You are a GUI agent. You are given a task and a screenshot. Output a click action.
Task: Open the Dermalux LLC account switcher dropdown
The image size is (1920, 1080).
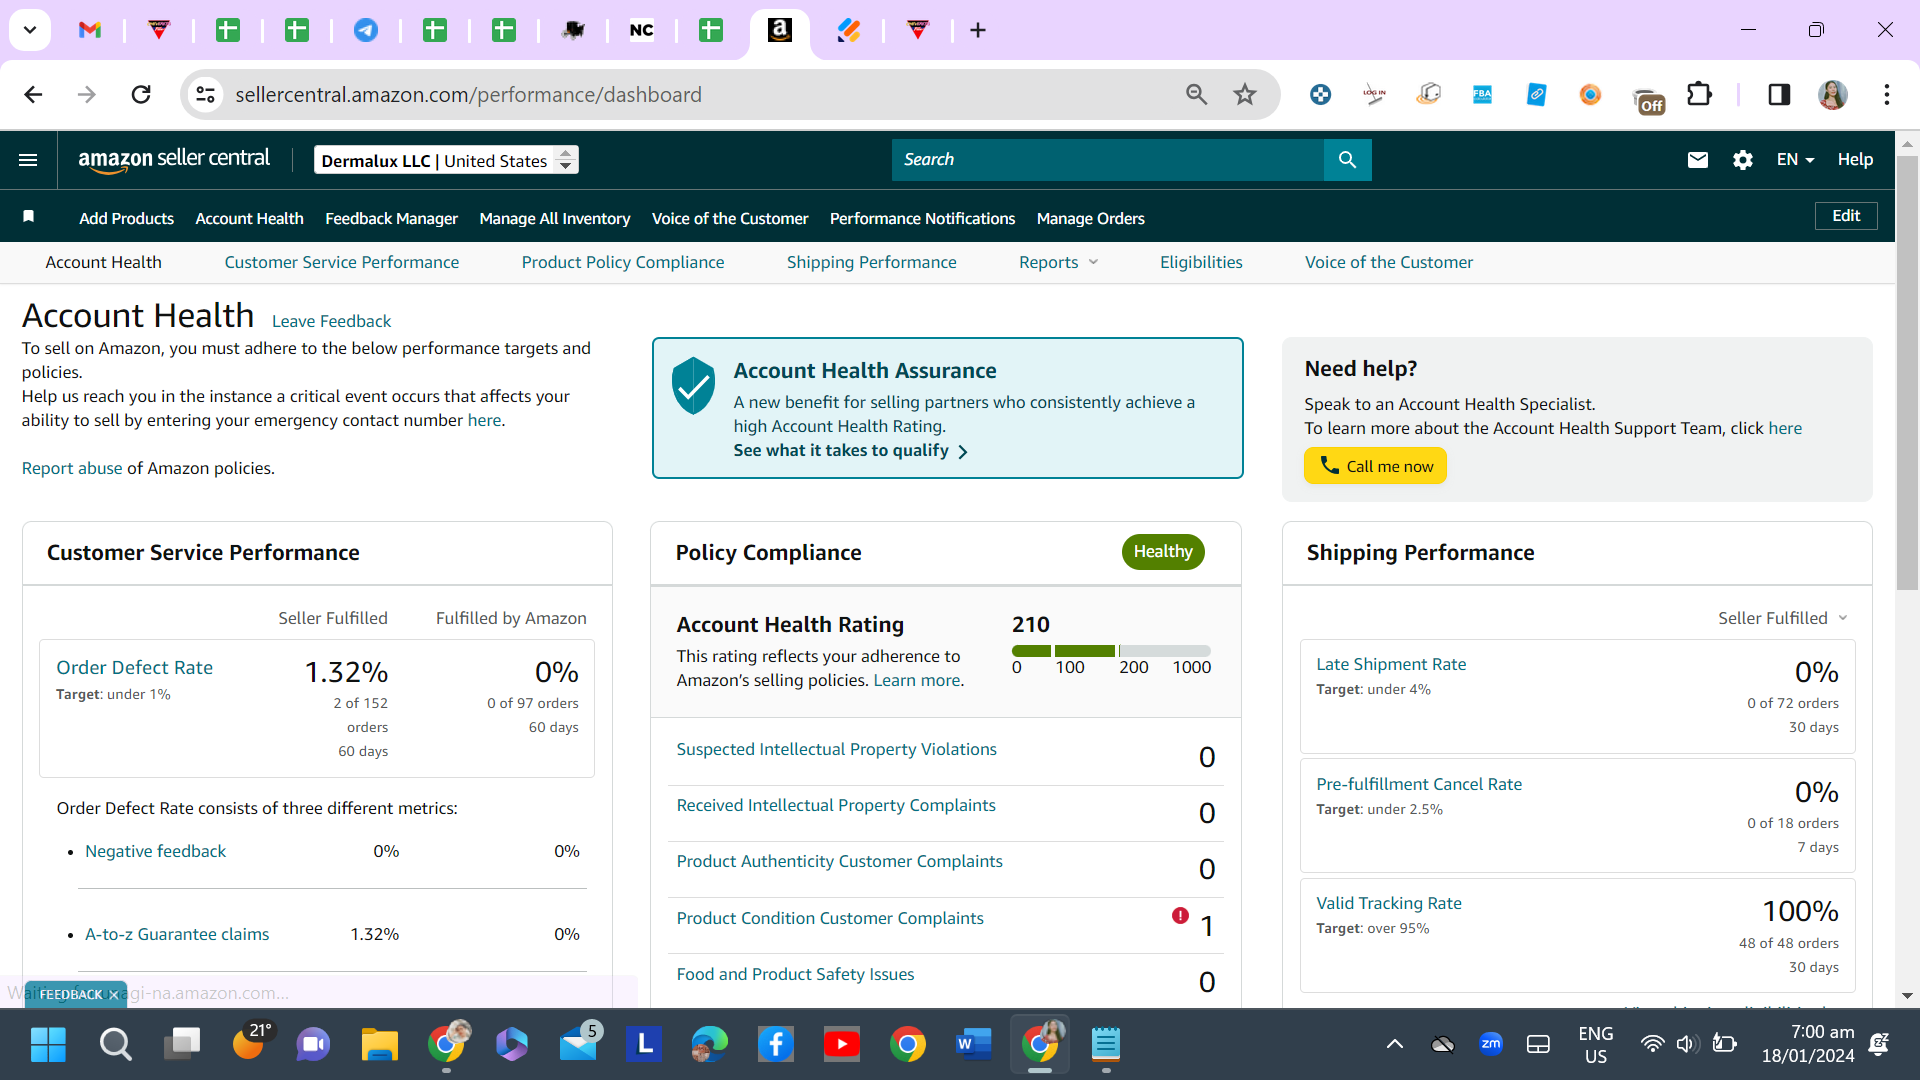click(446, 160)
